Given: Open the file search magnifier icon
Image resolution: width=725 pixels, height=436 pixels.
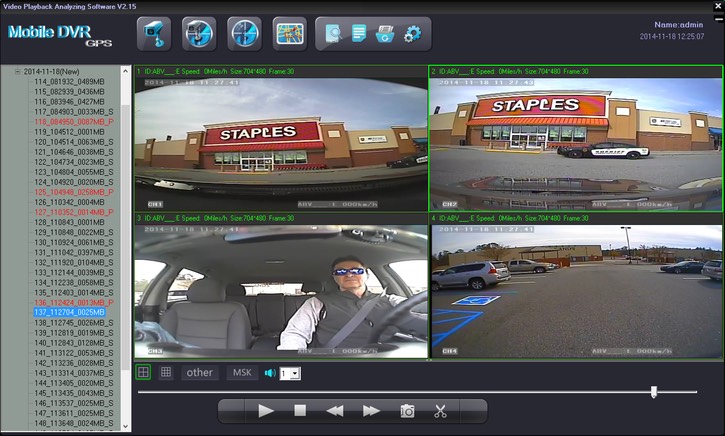Looking at the screenshot, I should (x=332, y=34).
